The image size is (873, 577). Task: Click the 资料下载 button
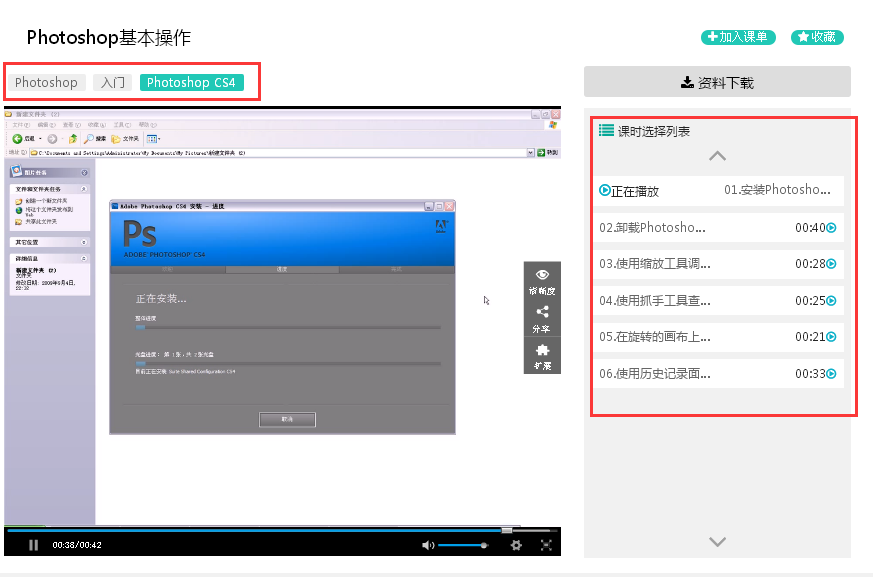(x=720, y=81)
